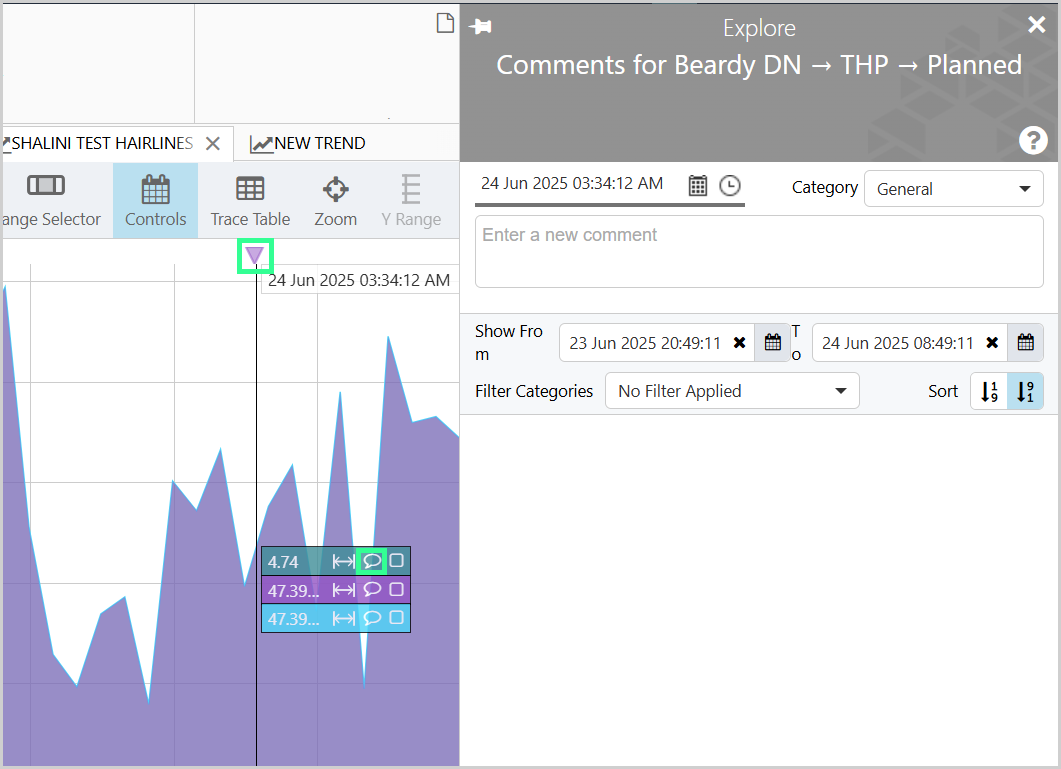Click span icon on purple 47.39 row
1061x769 pixels.
tap(344, 590)
